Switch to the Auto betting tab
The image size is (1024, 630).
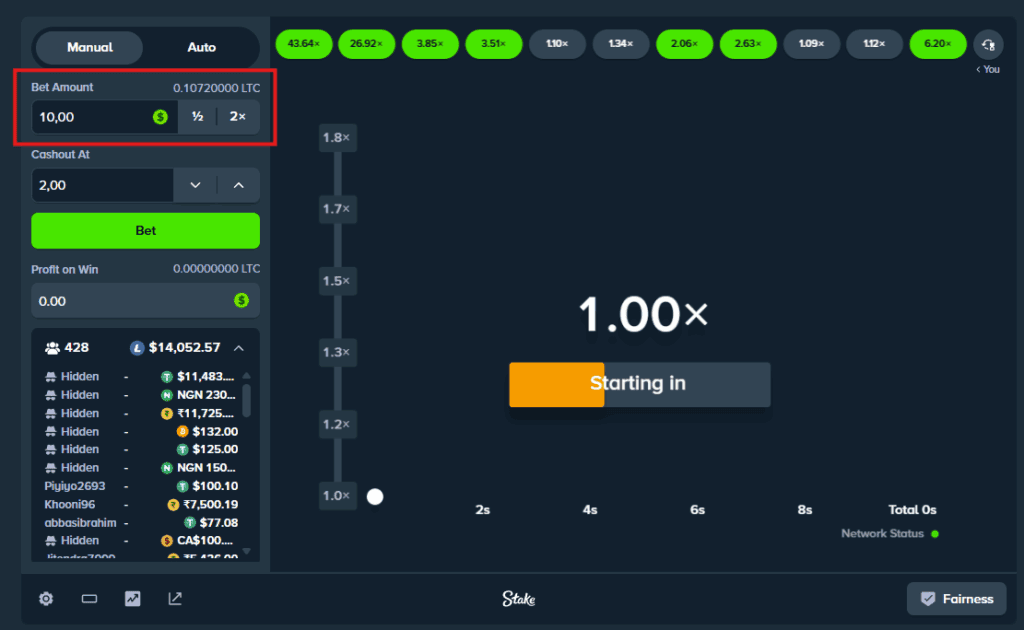click(201, 46)
